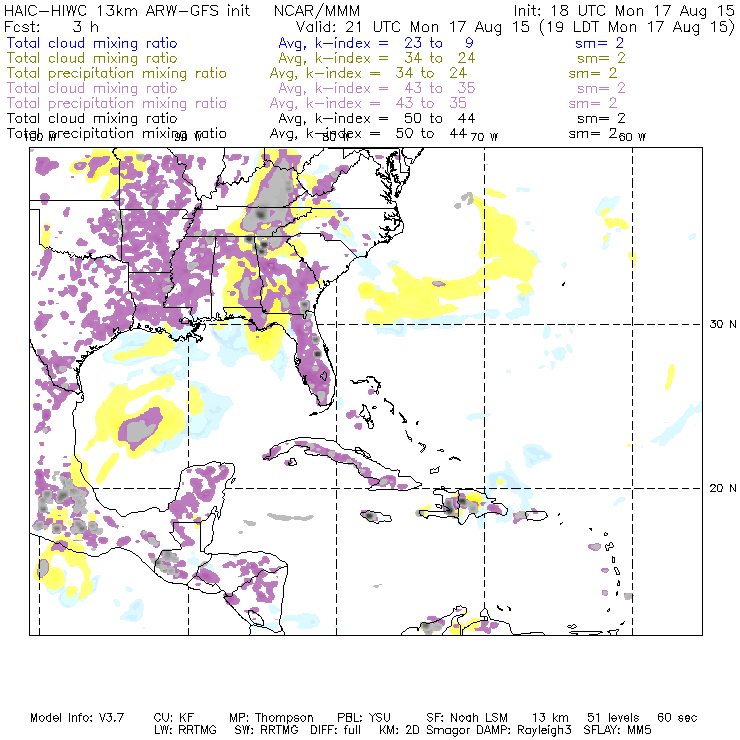Click the purple "Total precipitation mixing ratio" legend label
The height and width of the screenshot is (740, 740).
[117, 103]
